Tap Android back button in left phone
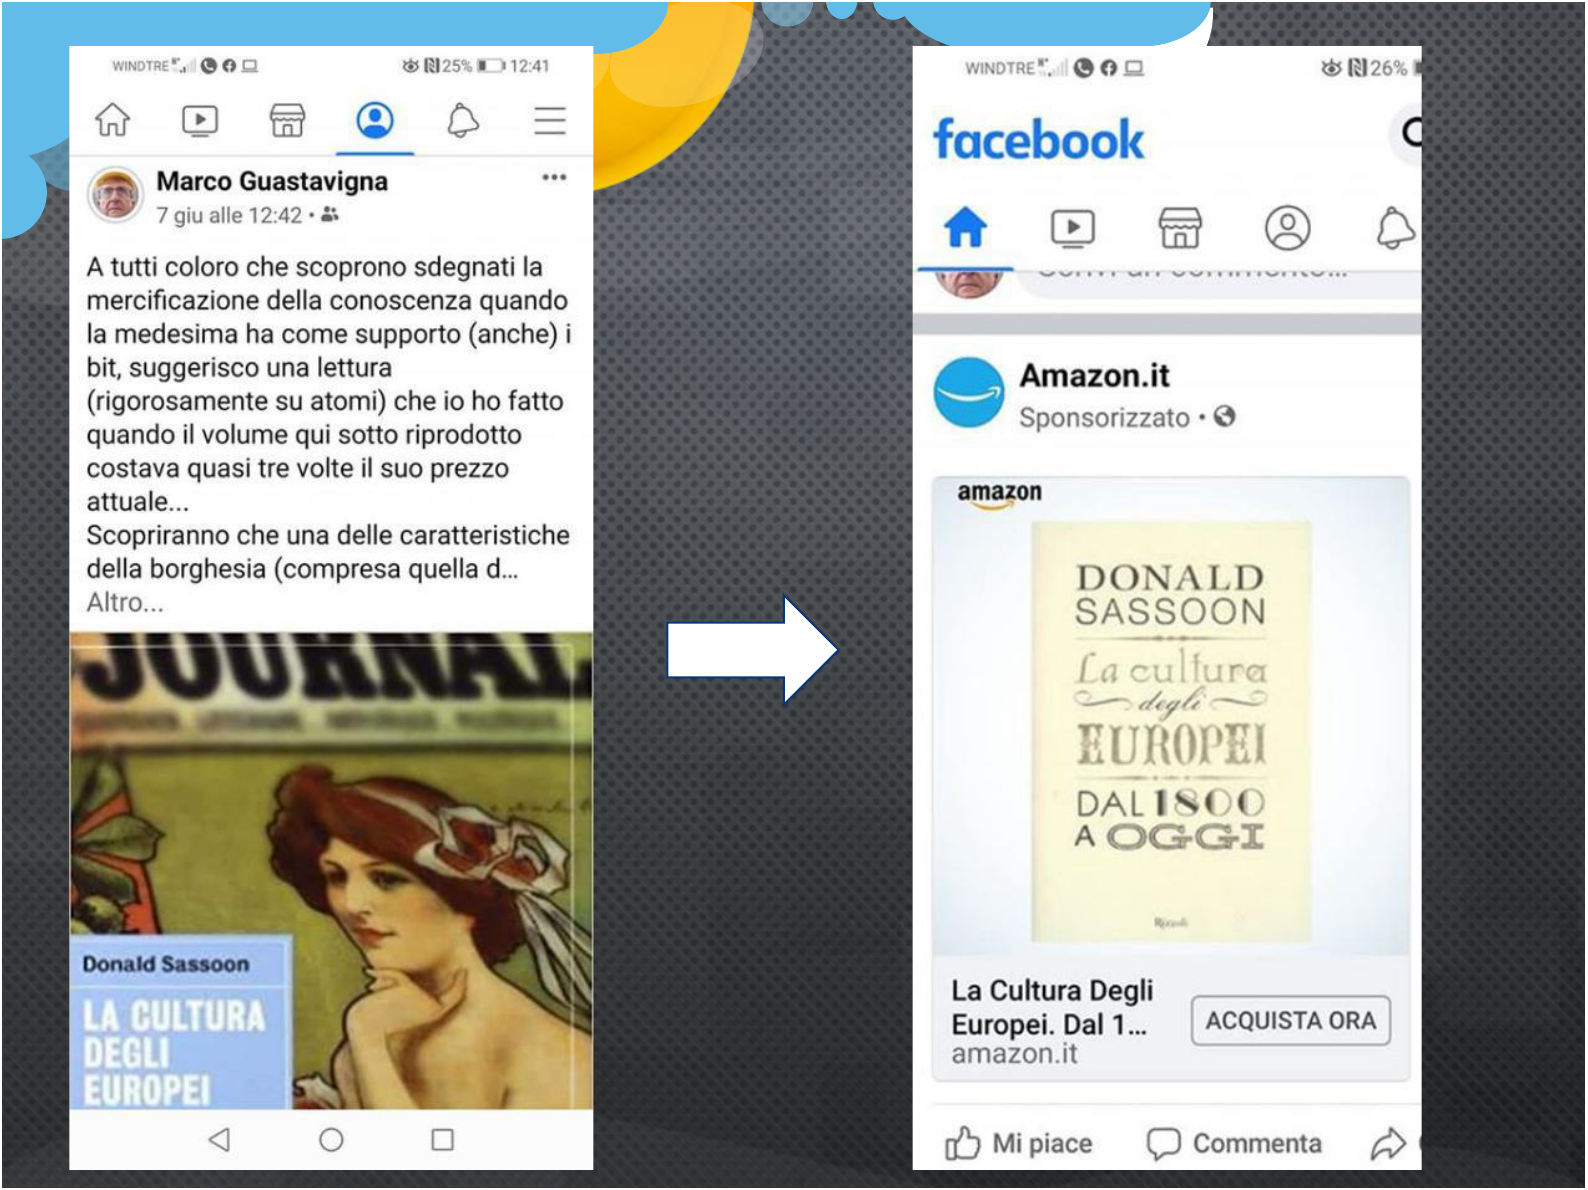1588x1190 pixels. tap(220, 1139)
